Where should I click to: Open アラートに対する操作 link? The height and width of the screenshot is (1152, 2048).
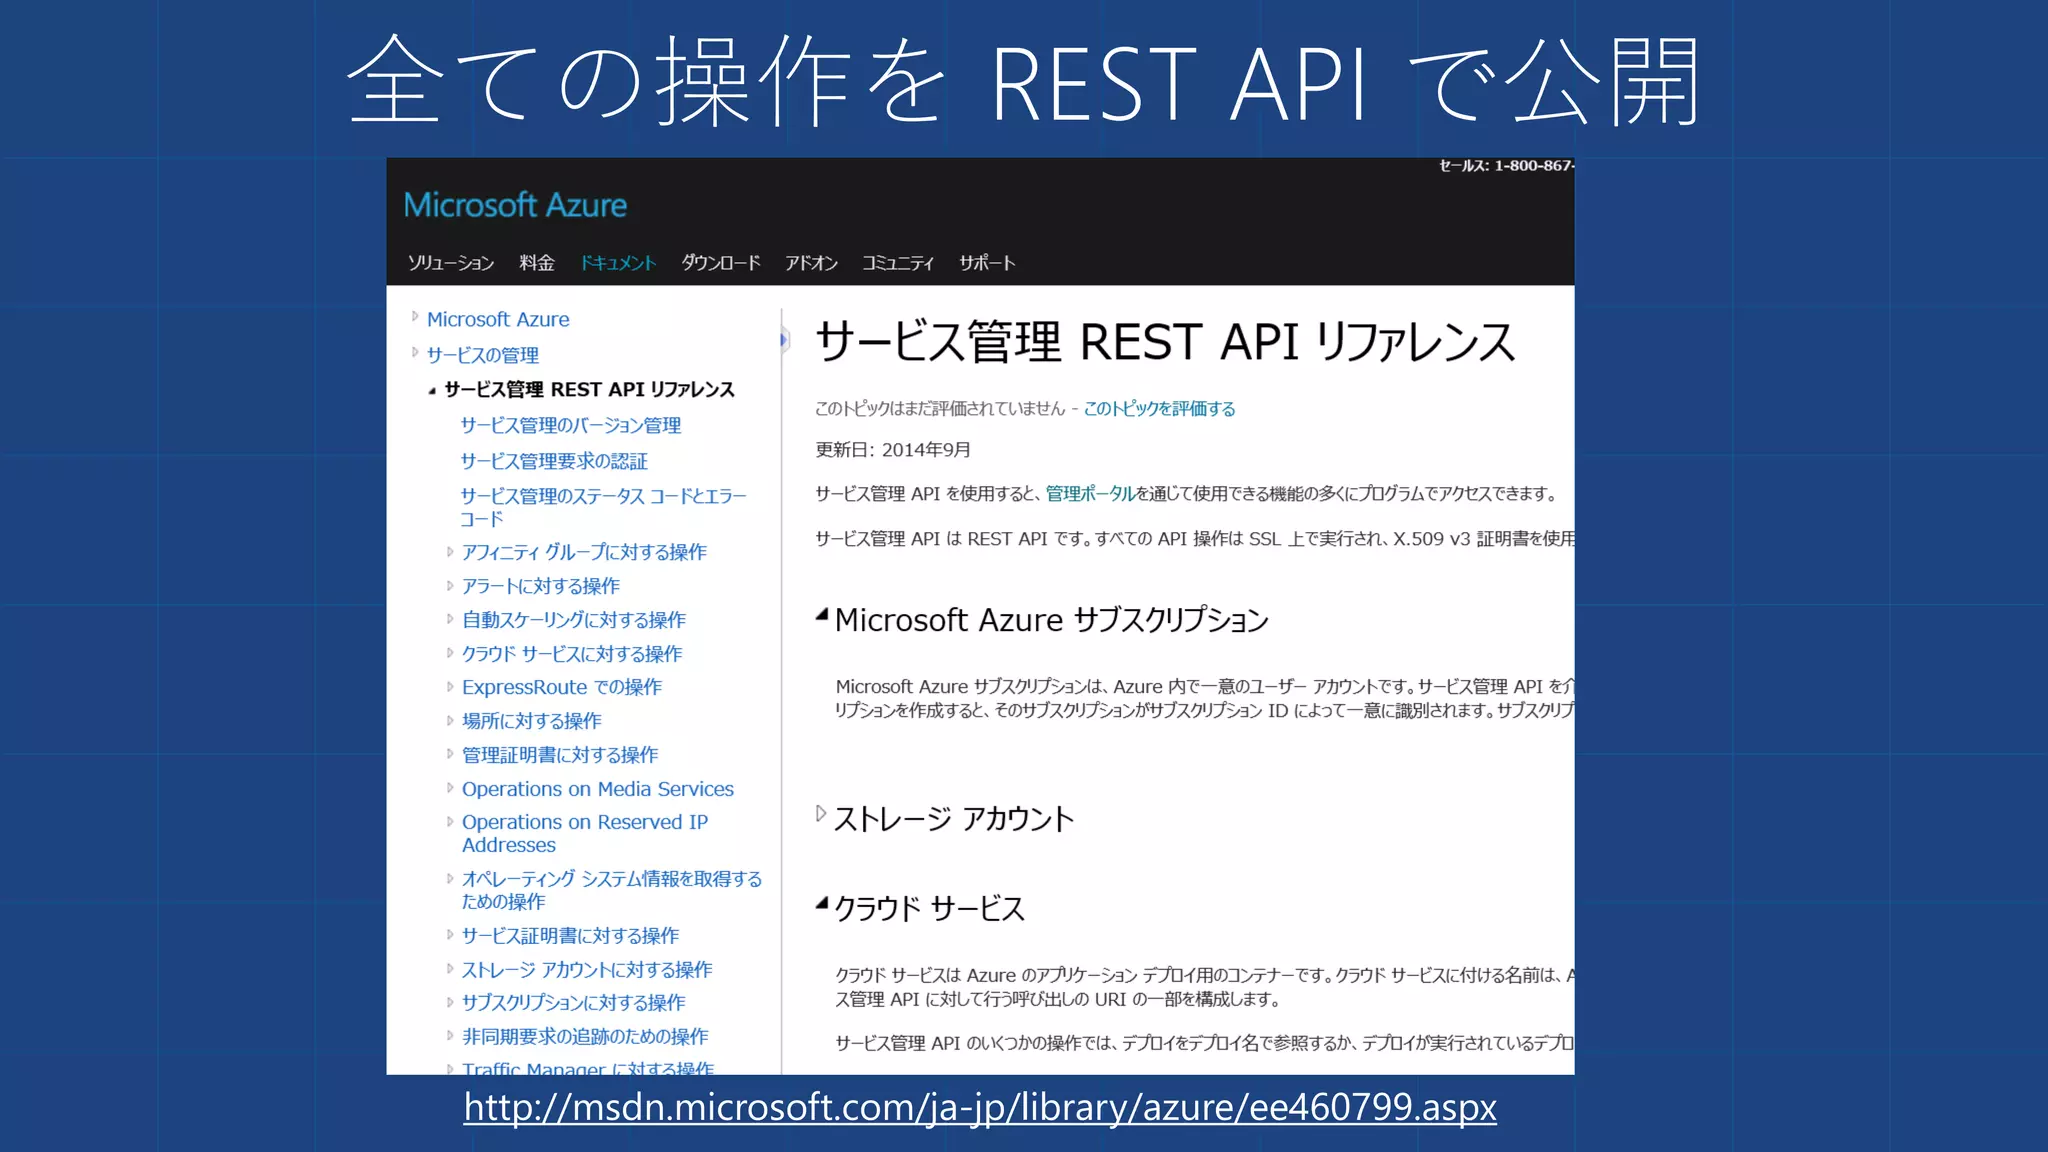coord(541,586)
